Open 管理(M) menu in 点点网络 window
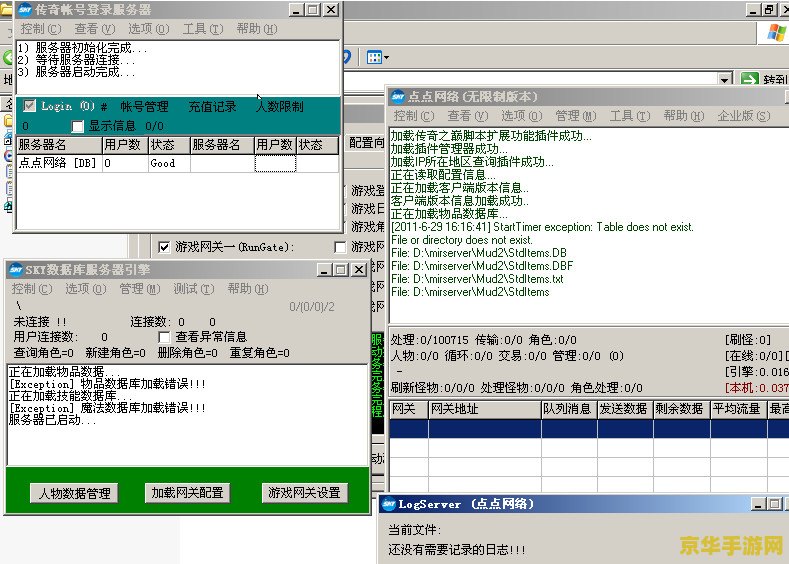789x564 pixels. pos(576,116)
